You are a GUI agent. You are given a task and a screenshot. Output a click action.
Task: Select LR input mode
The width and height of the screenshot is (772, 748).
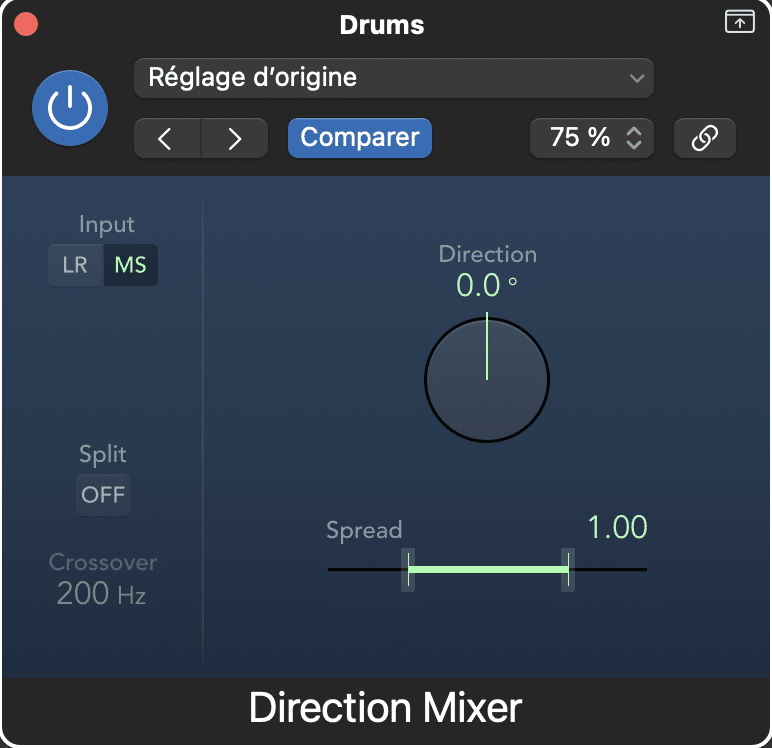(x=75, y=265)
